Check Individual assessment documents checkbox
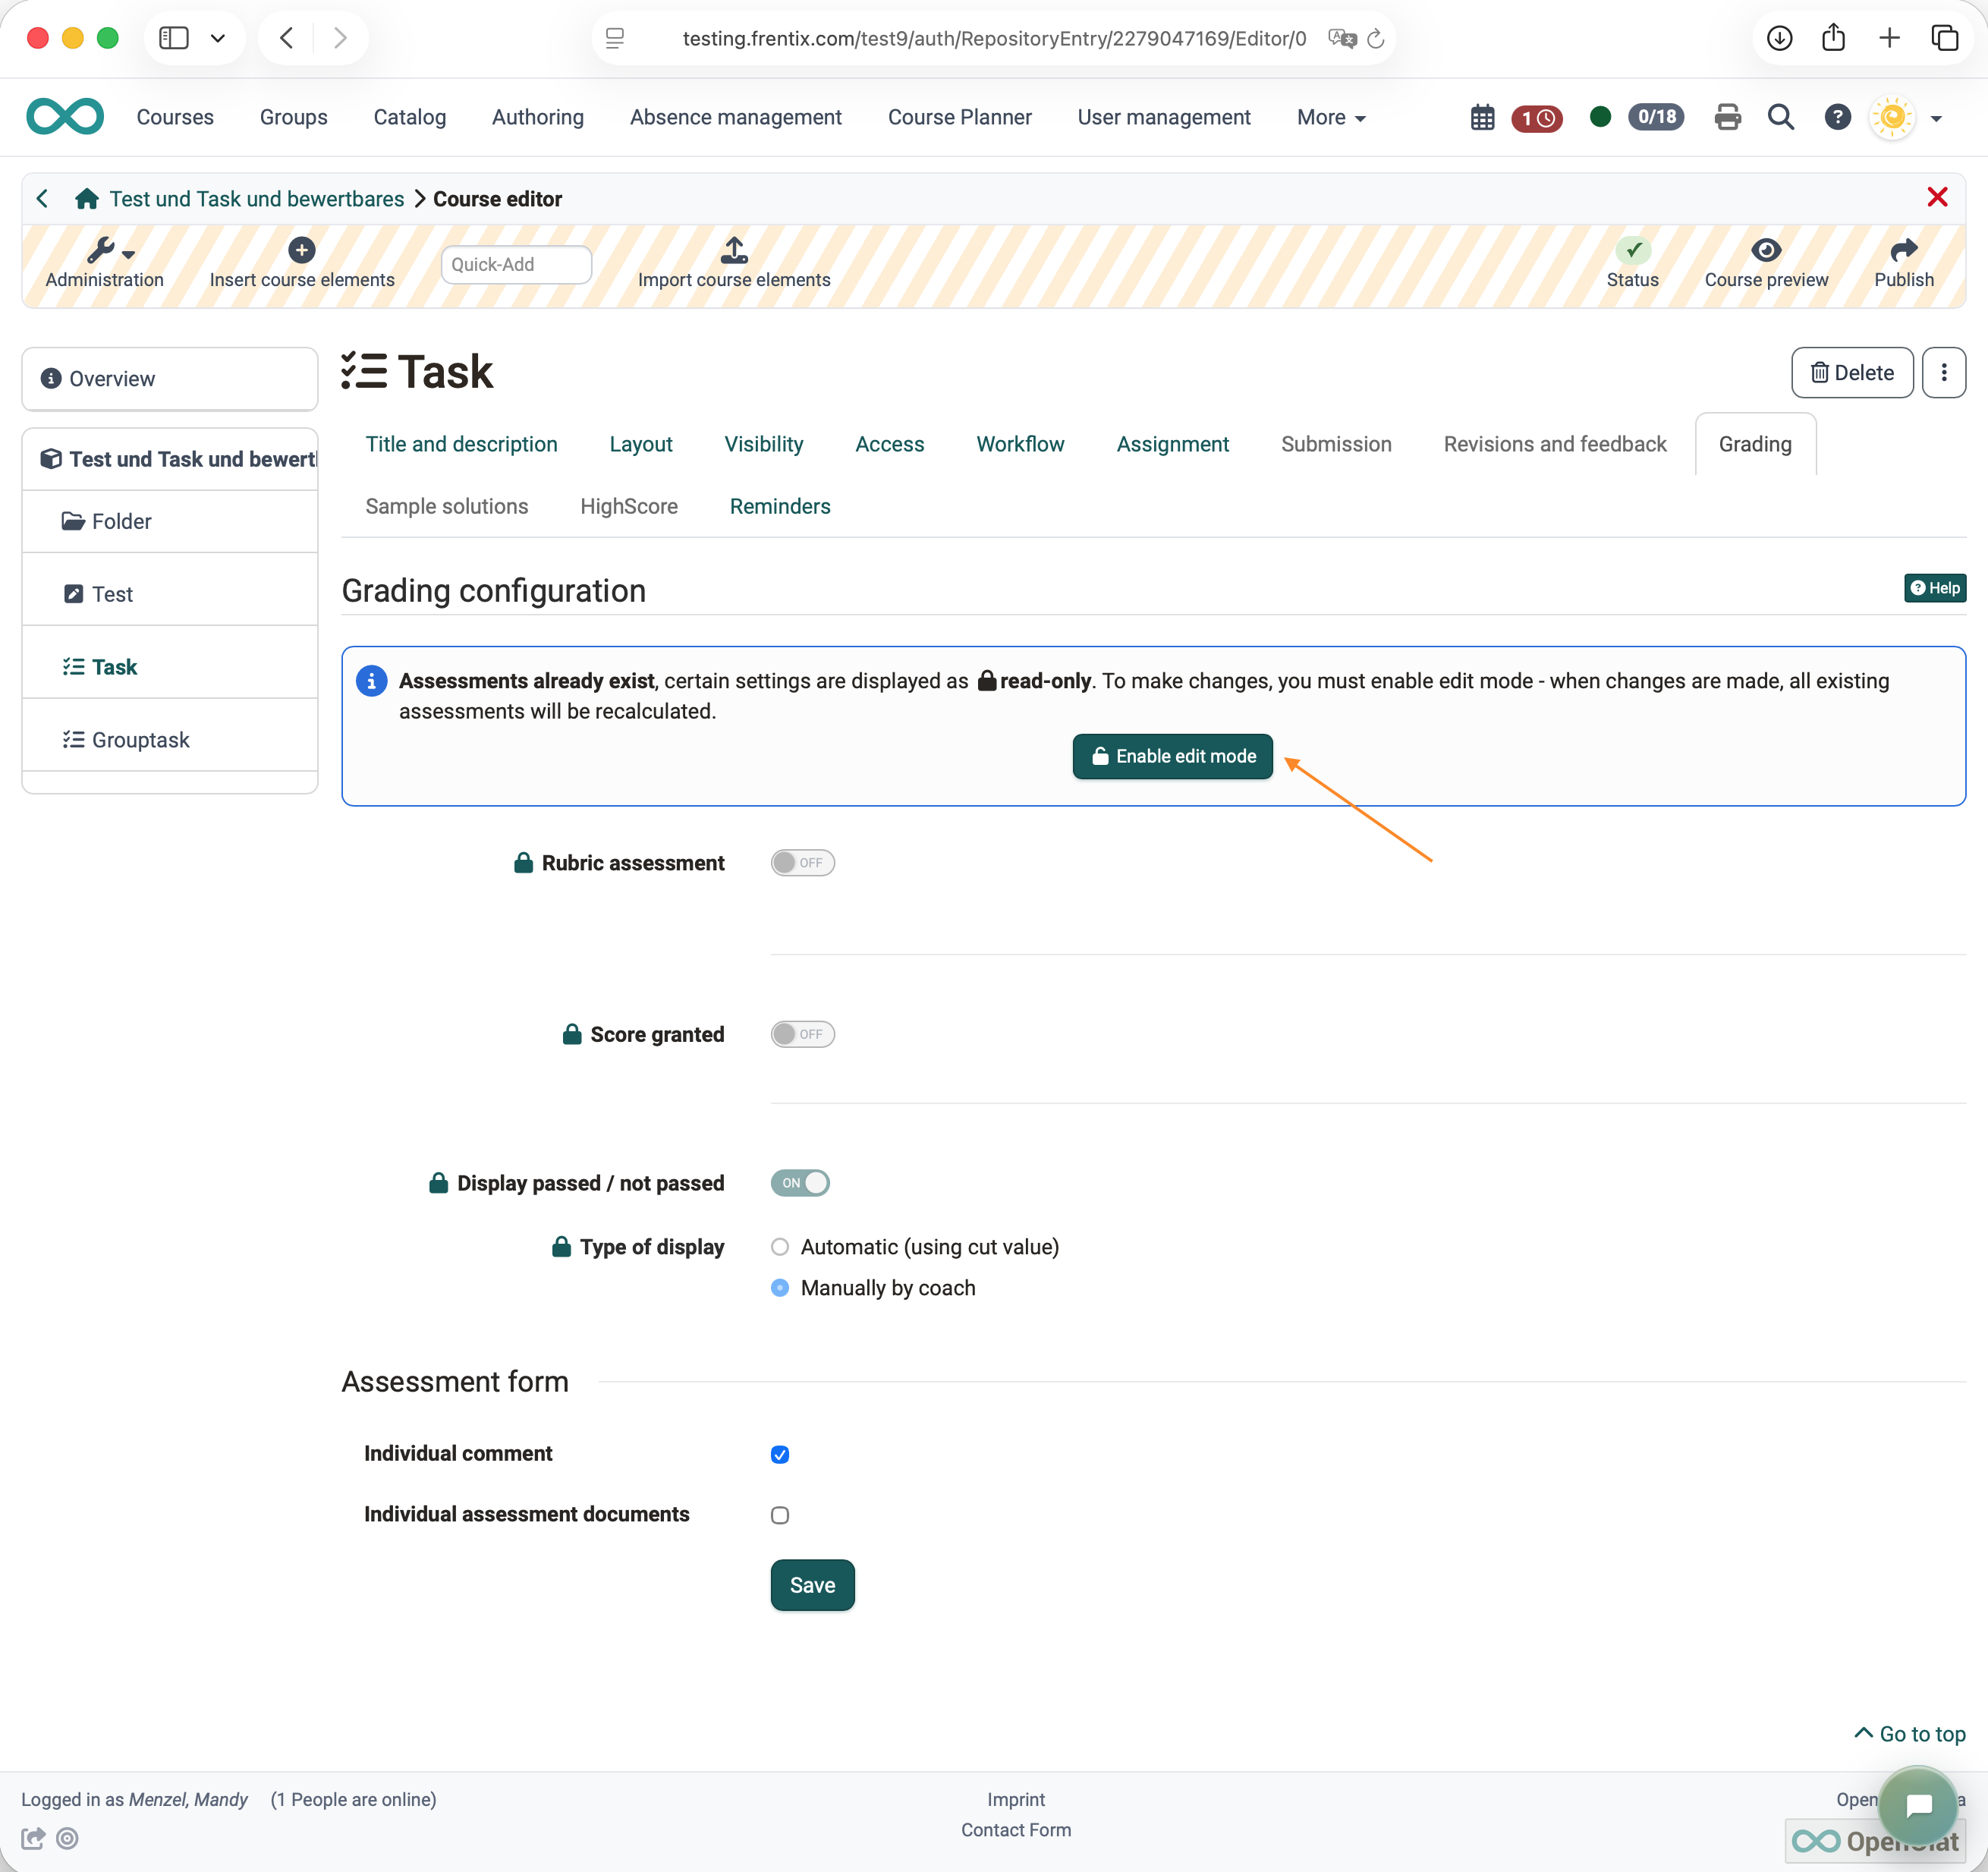Image resolution: width=1988 pixels, height=1872 pixels. click(x=780, y=1515)
